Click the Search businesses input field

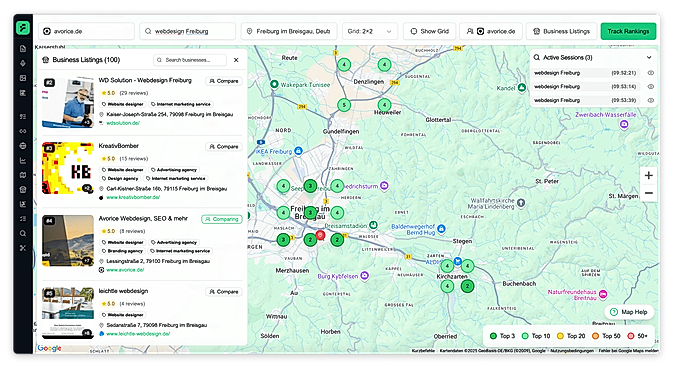[190, 60]
